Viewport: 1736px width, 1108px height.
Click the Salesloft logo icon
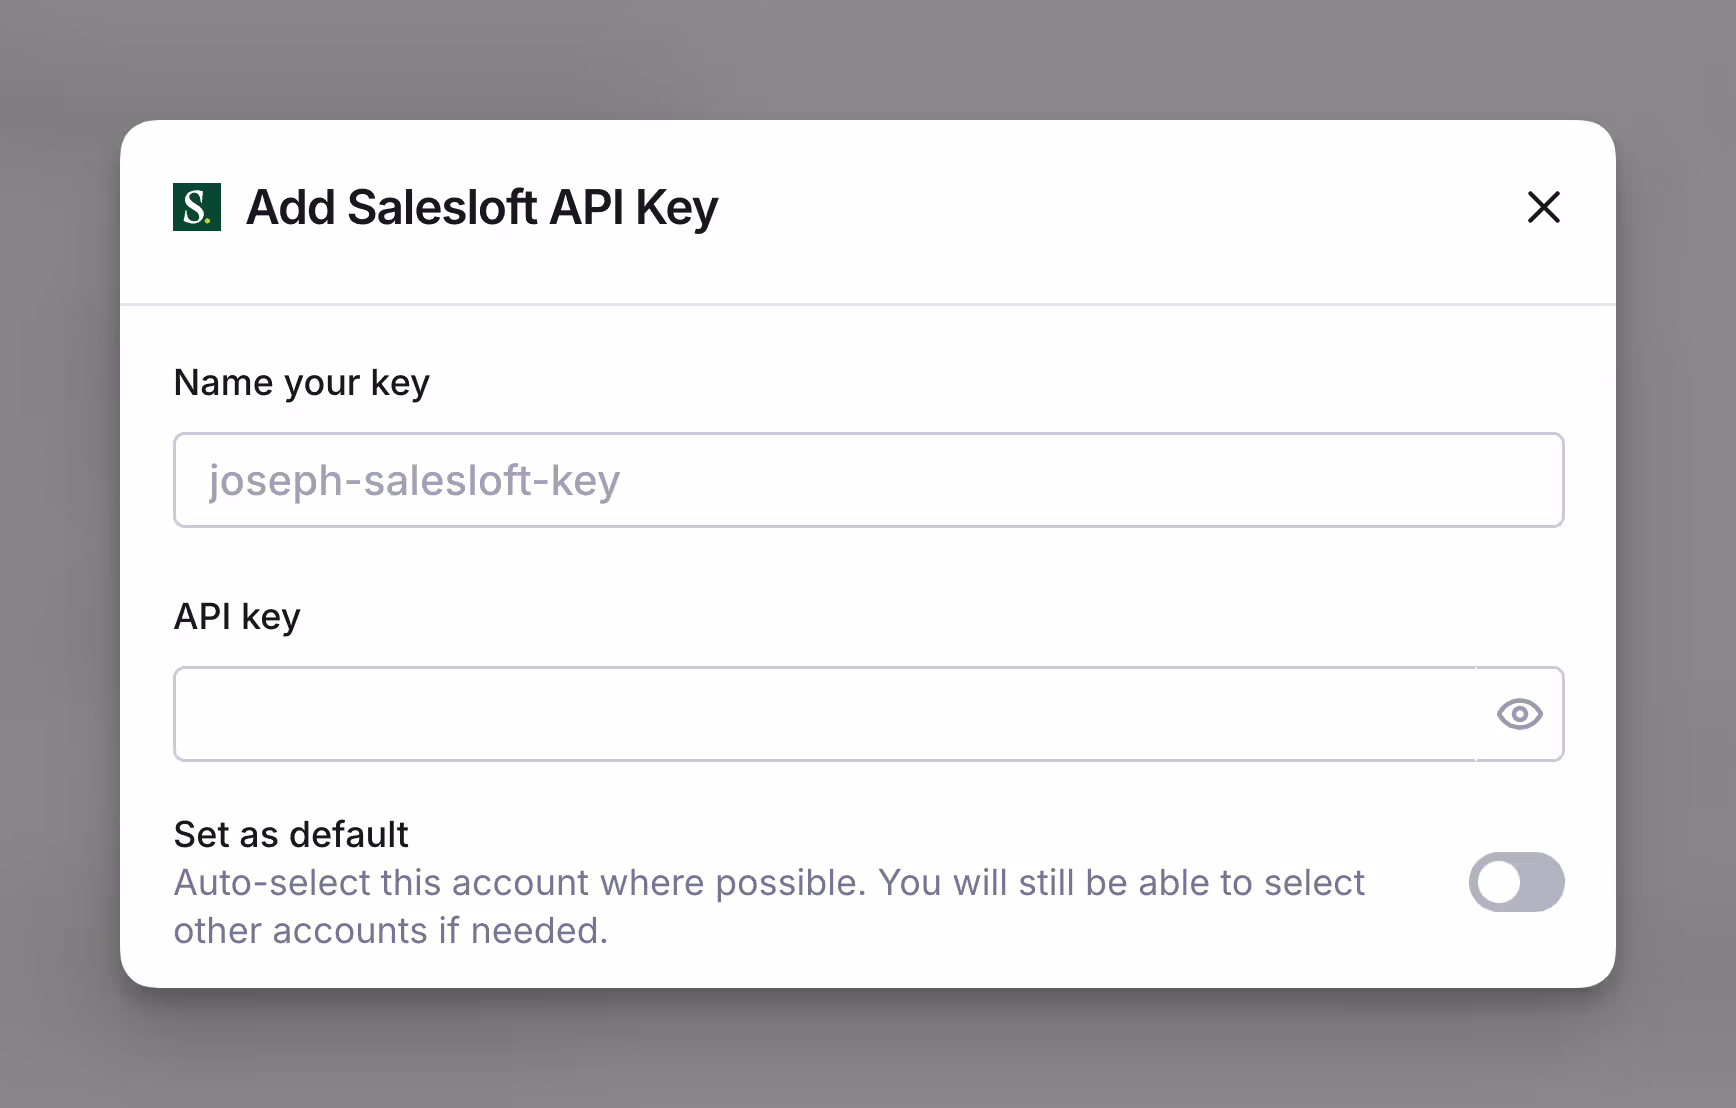[197, 207]
